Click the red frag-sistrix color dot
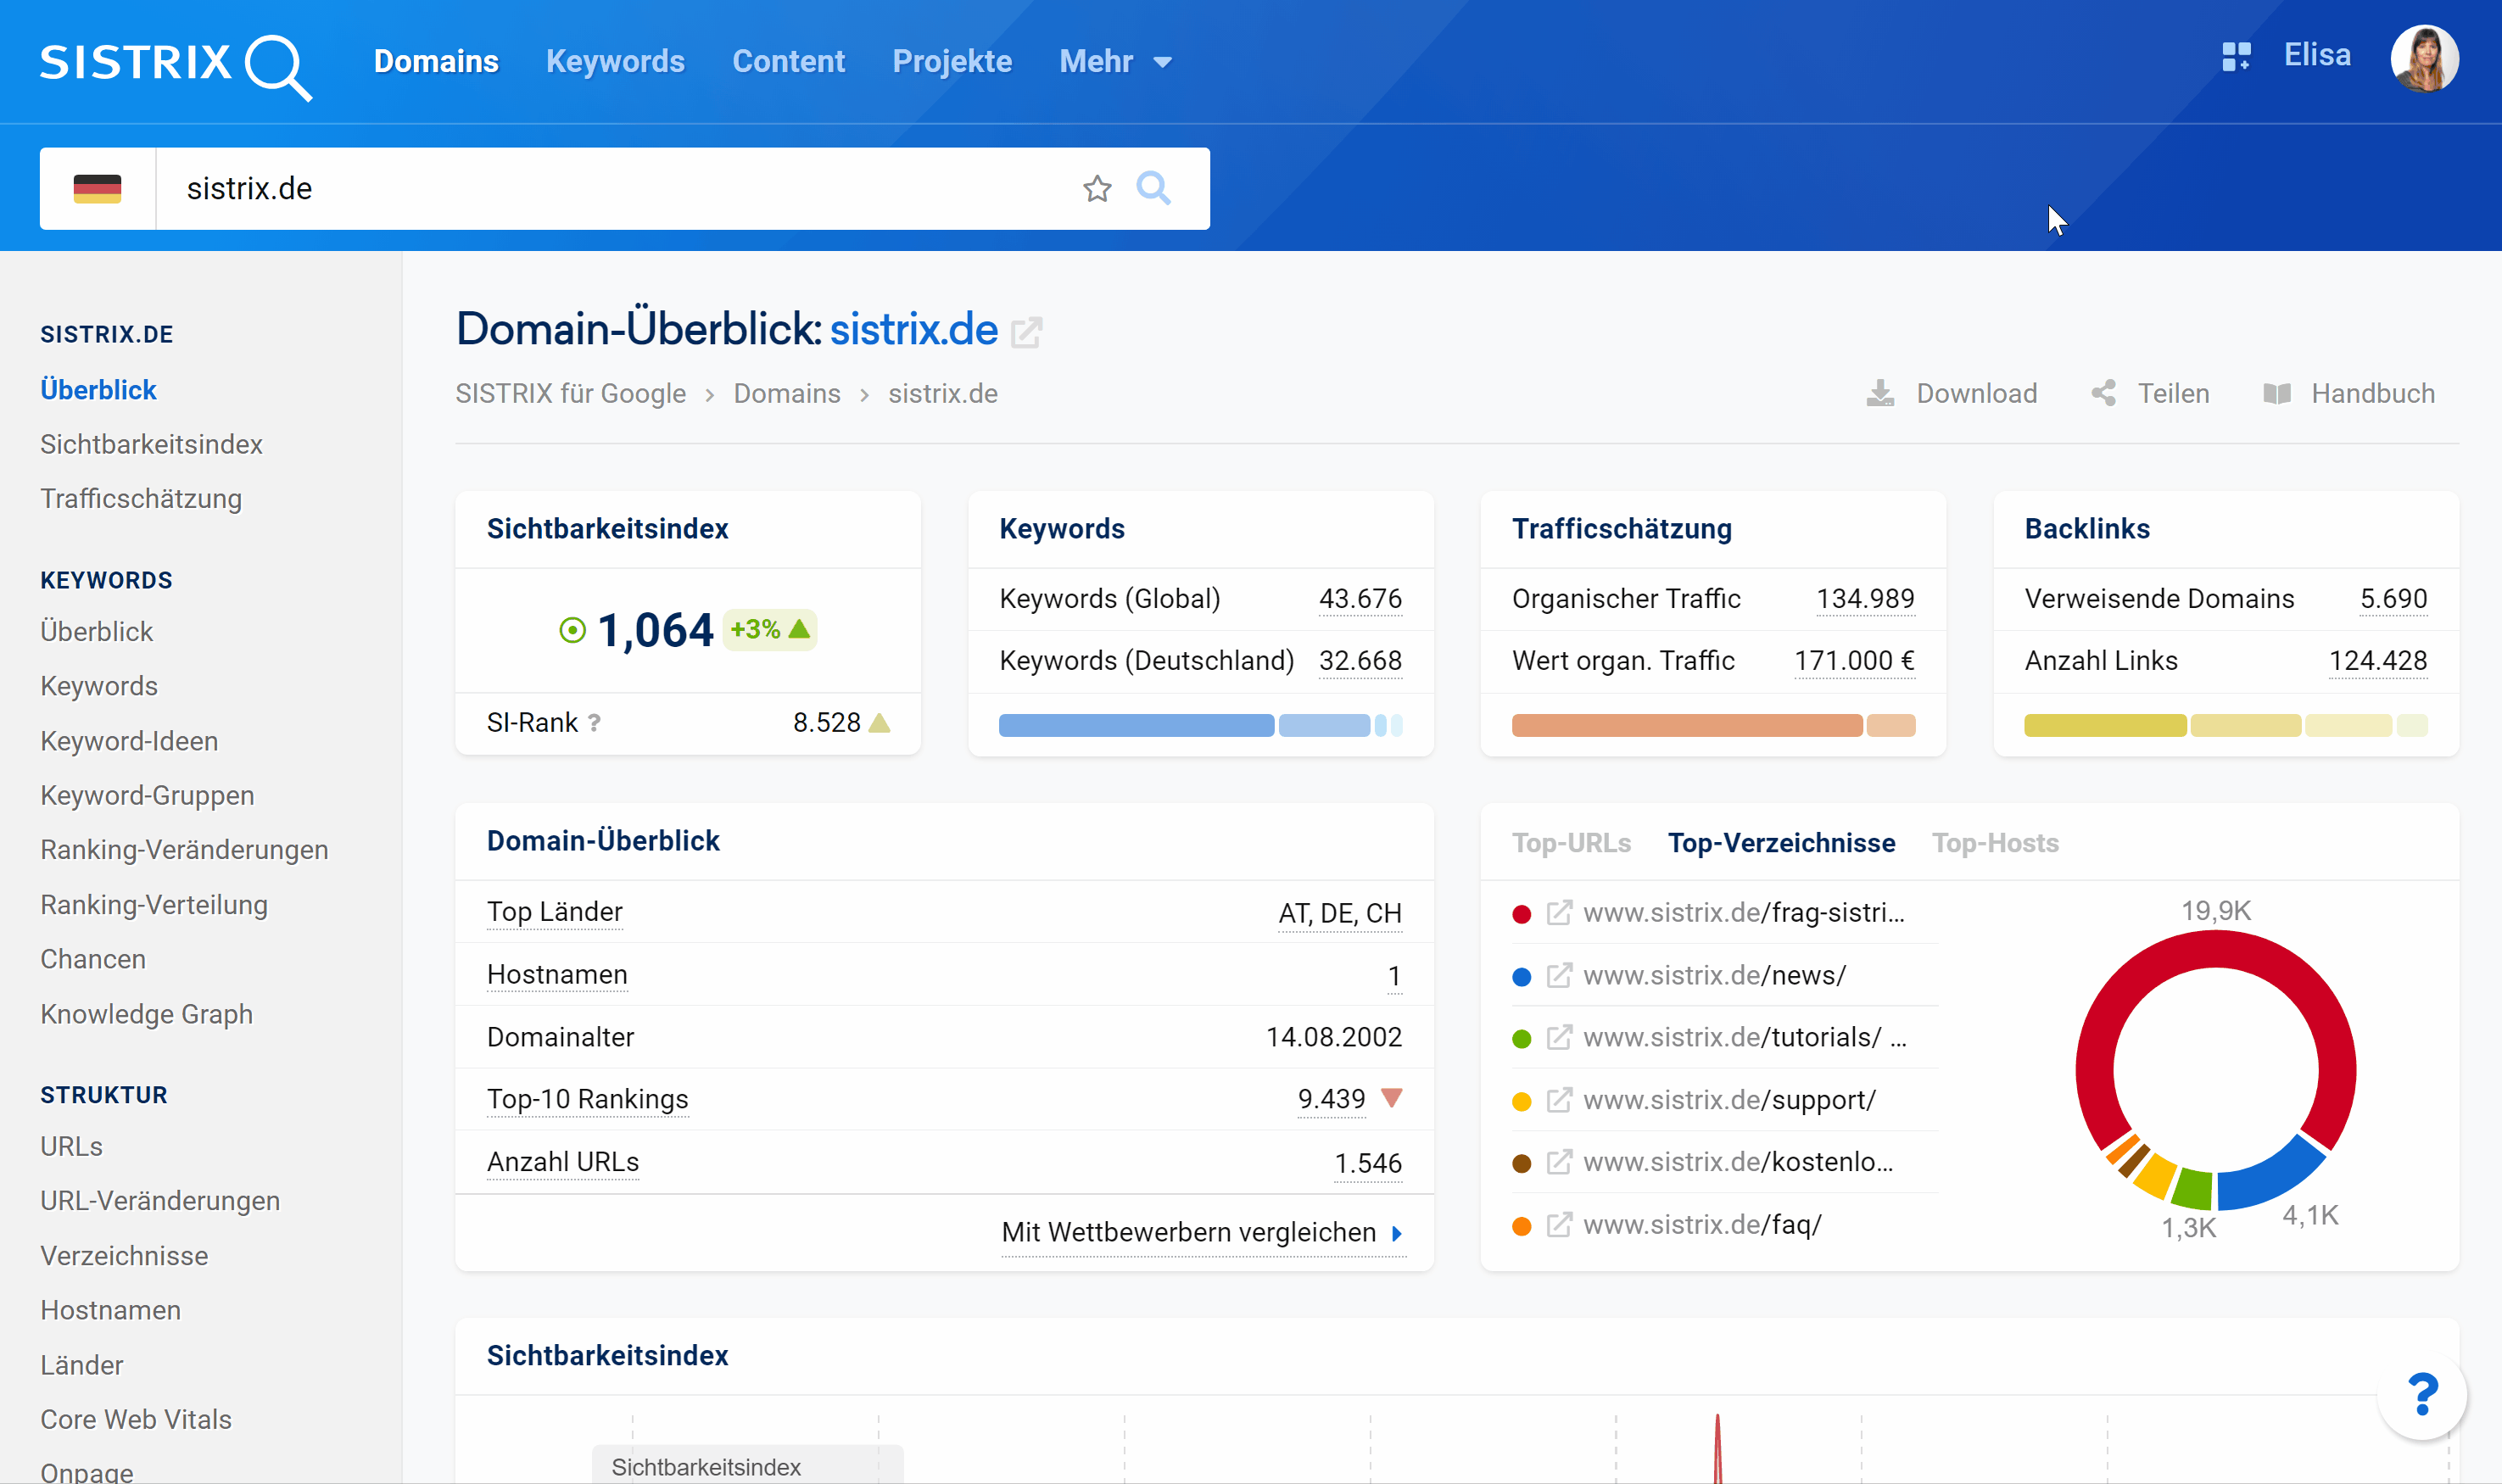The height and width of the screenshot is (1484, 2502). click(1521, 914)
